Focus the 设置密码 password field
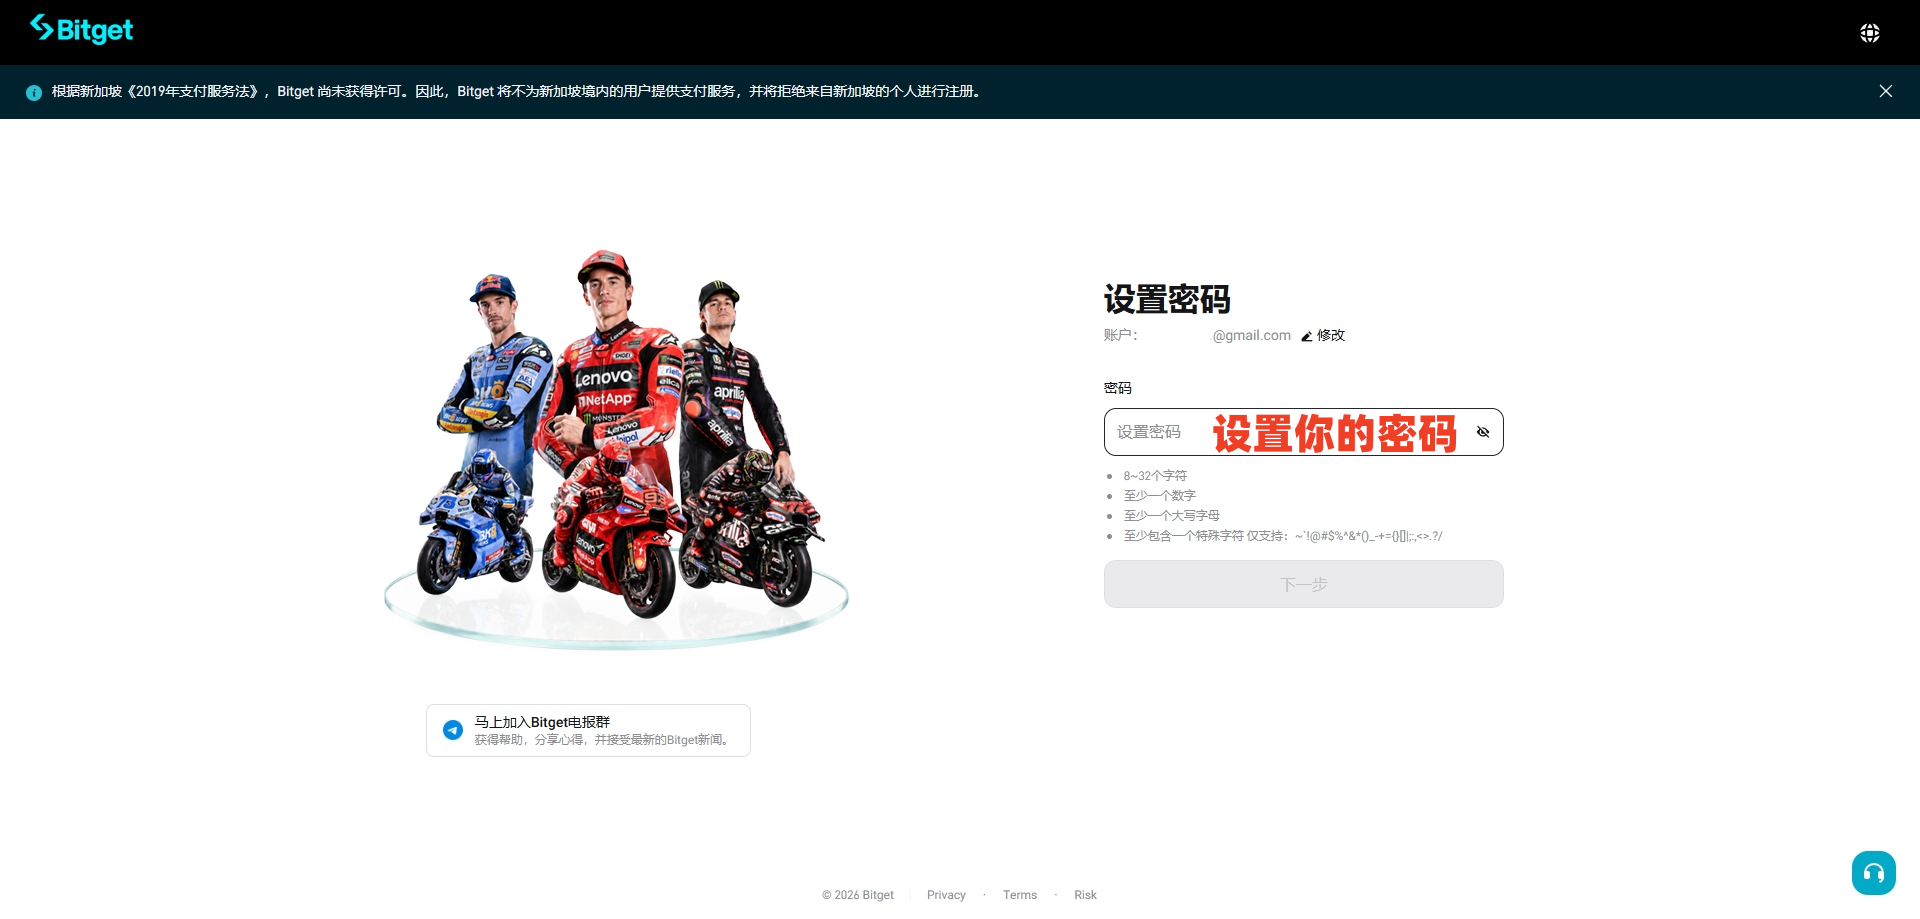 1303,432
